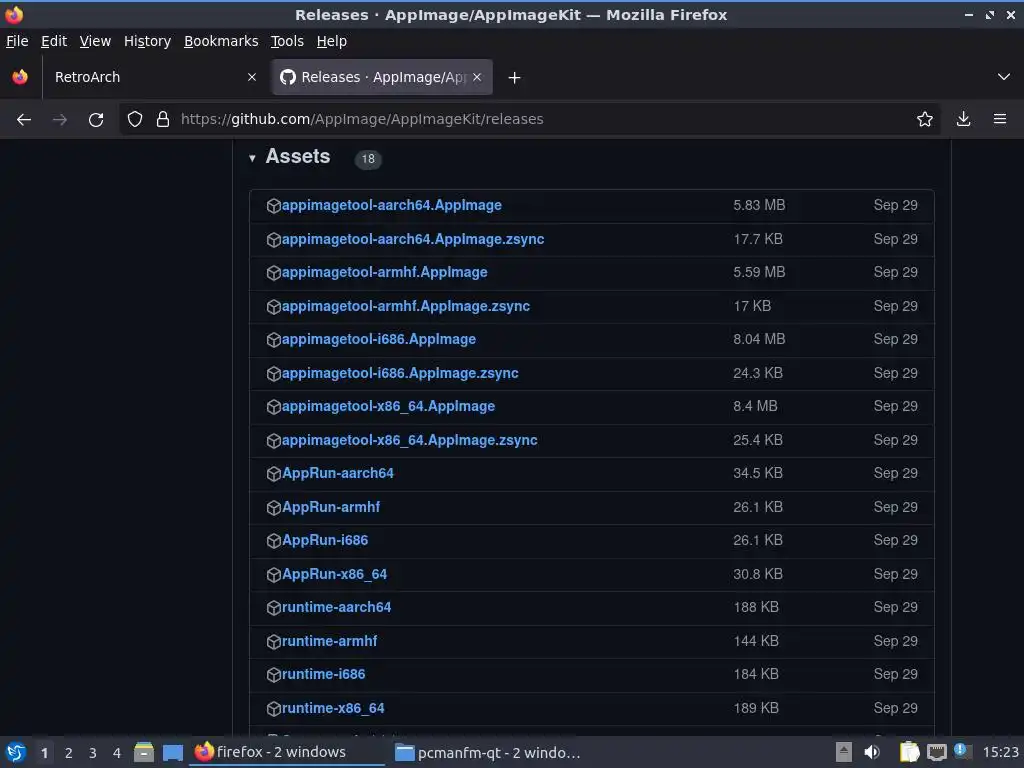Click the show desktop icon in panel
1024x768 pixels.
172,753
